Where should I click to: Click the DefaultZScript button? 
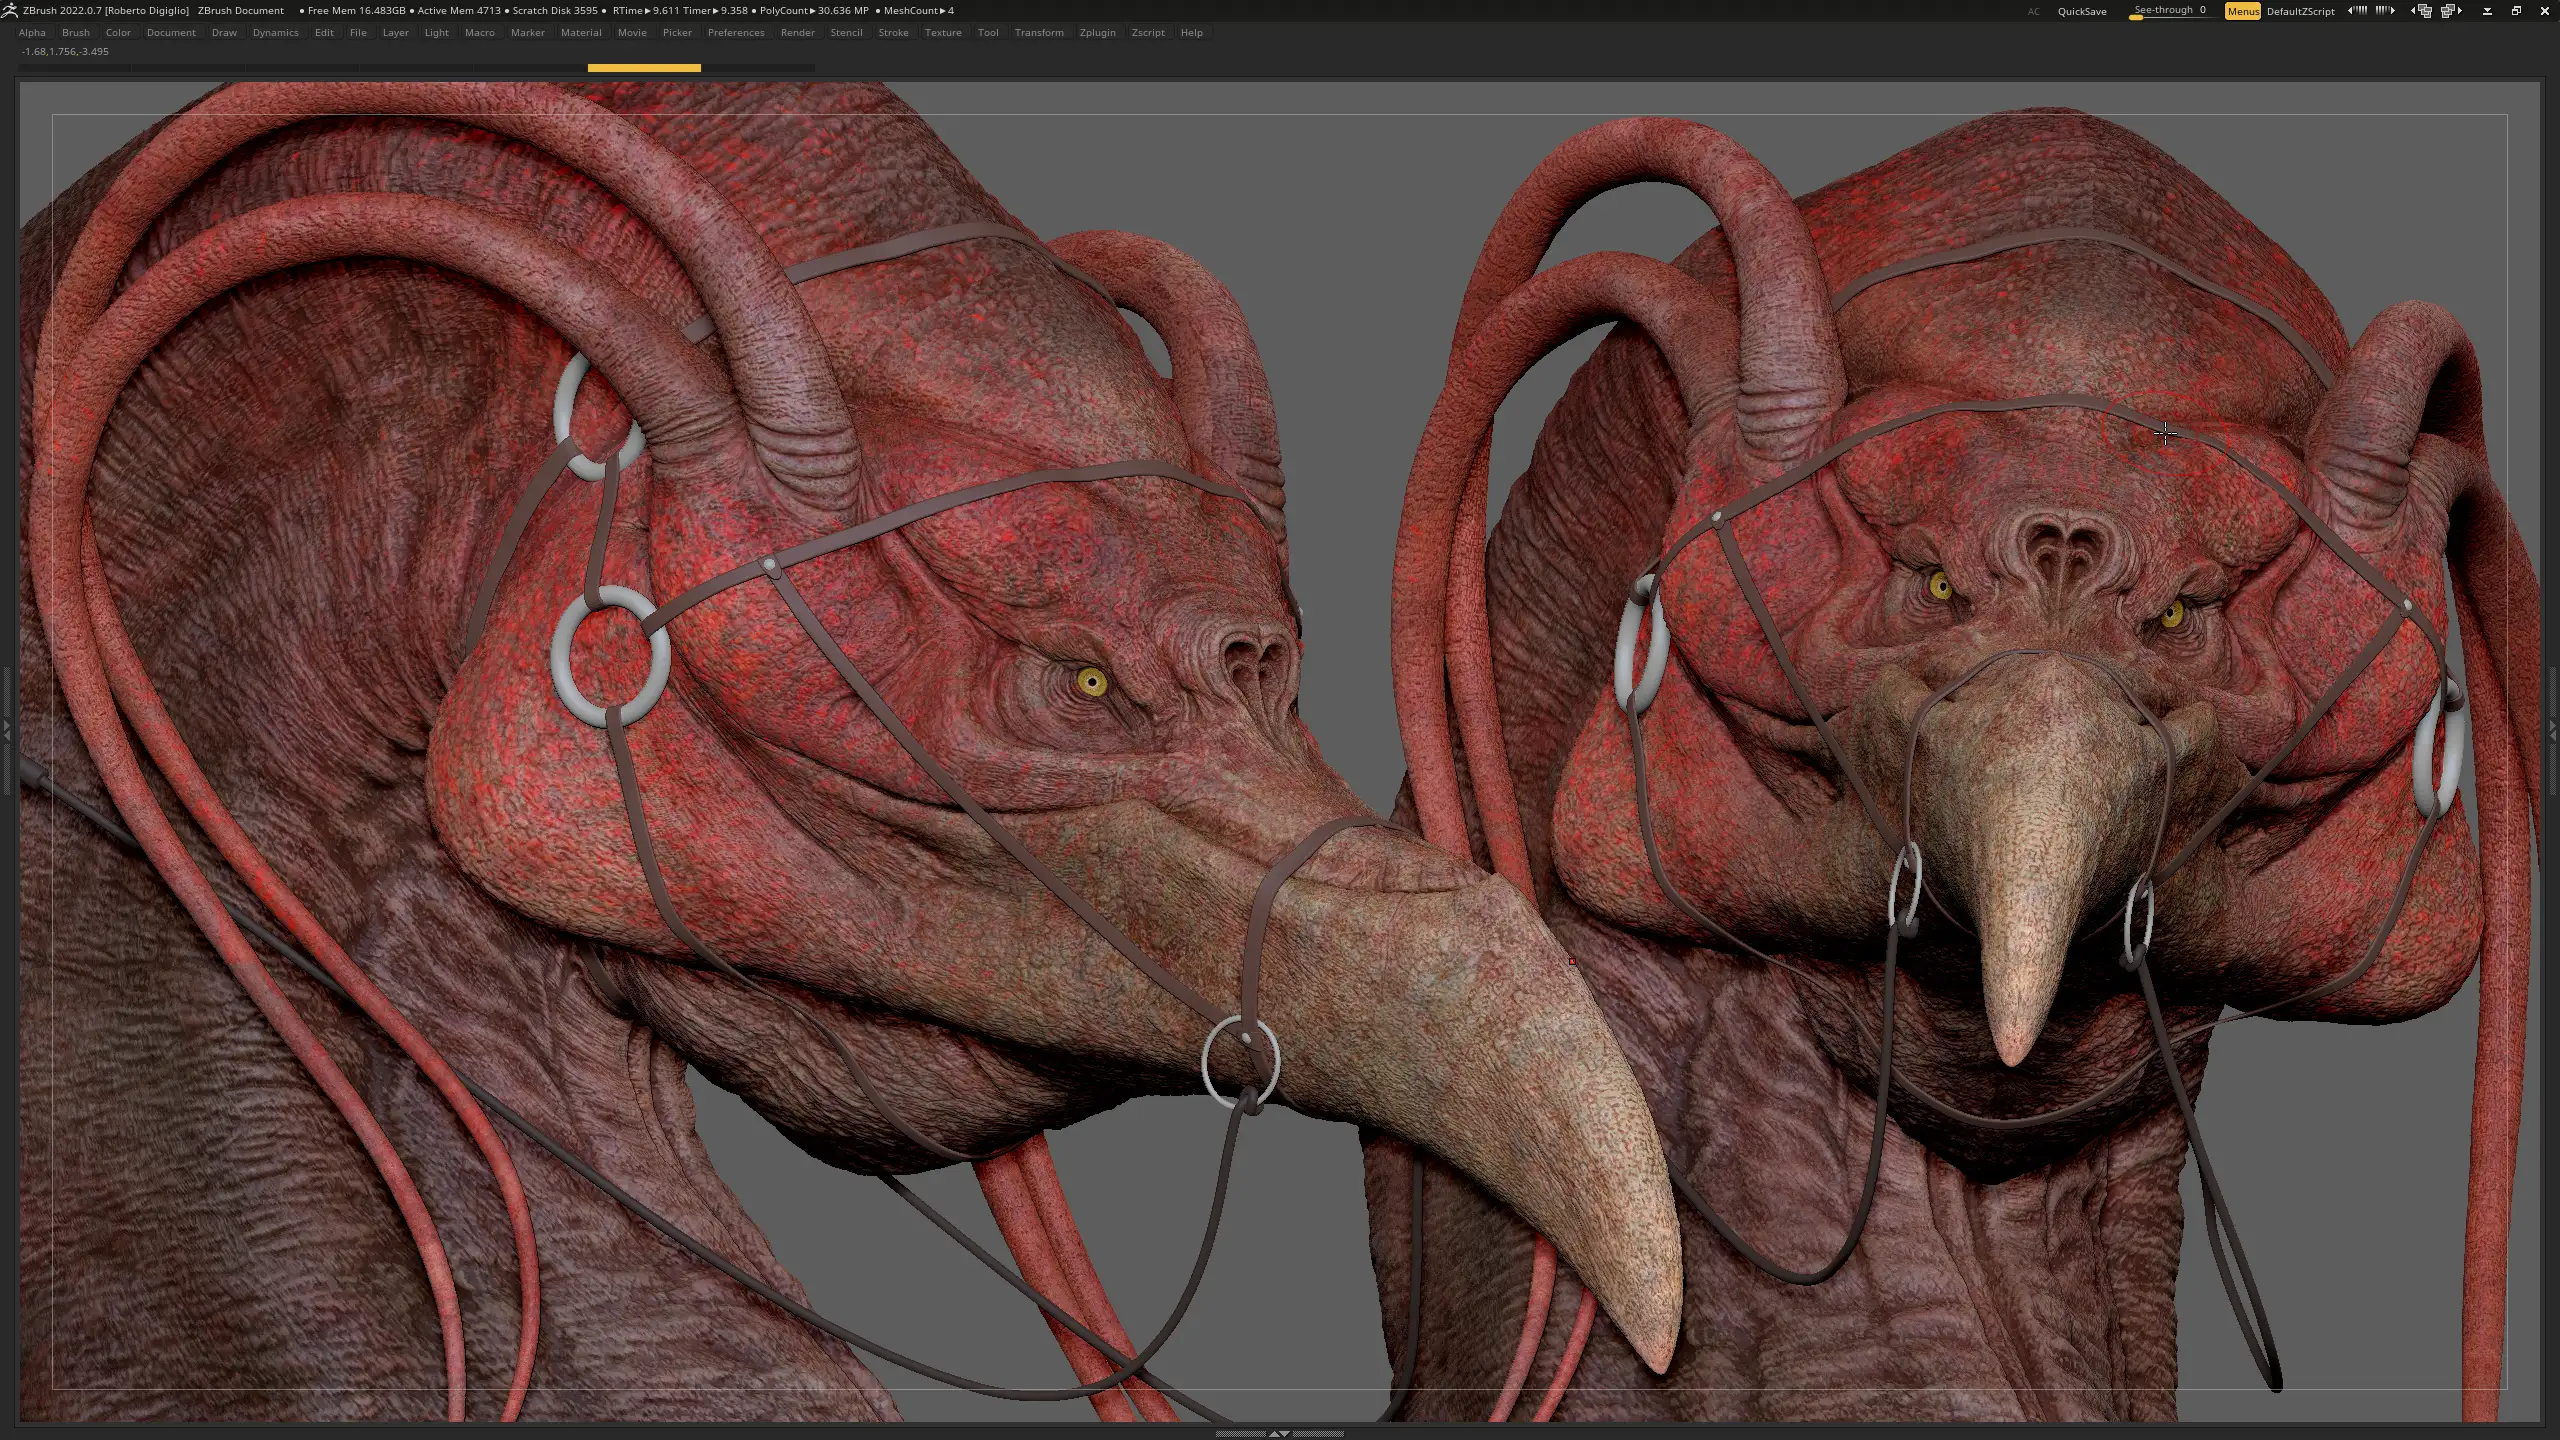pos(2300,11)
